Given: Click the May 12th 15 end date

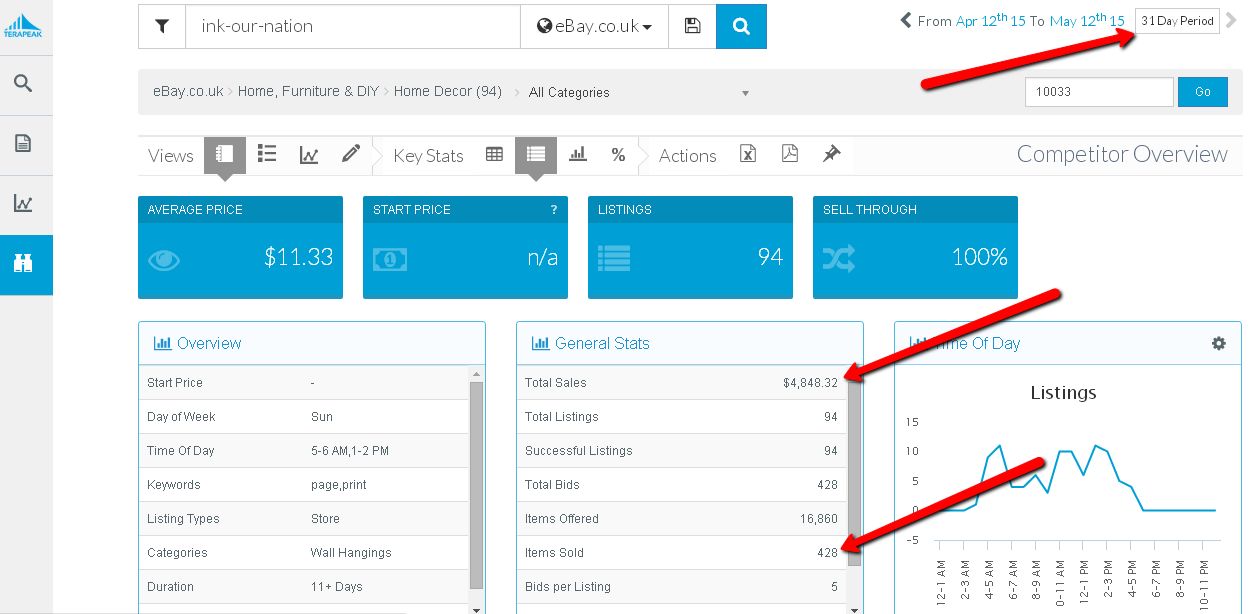Looking at the screenshot, I should click(1087, 20).
